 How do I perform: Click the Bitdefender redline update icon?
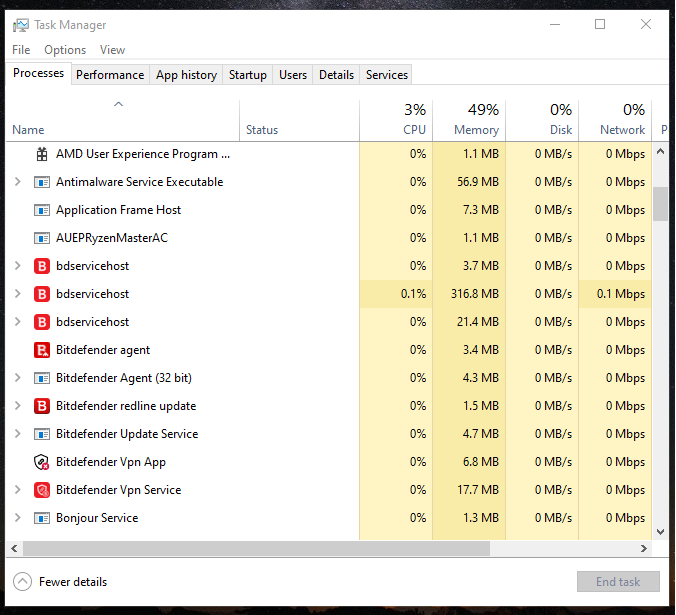(x=42, y=406)
